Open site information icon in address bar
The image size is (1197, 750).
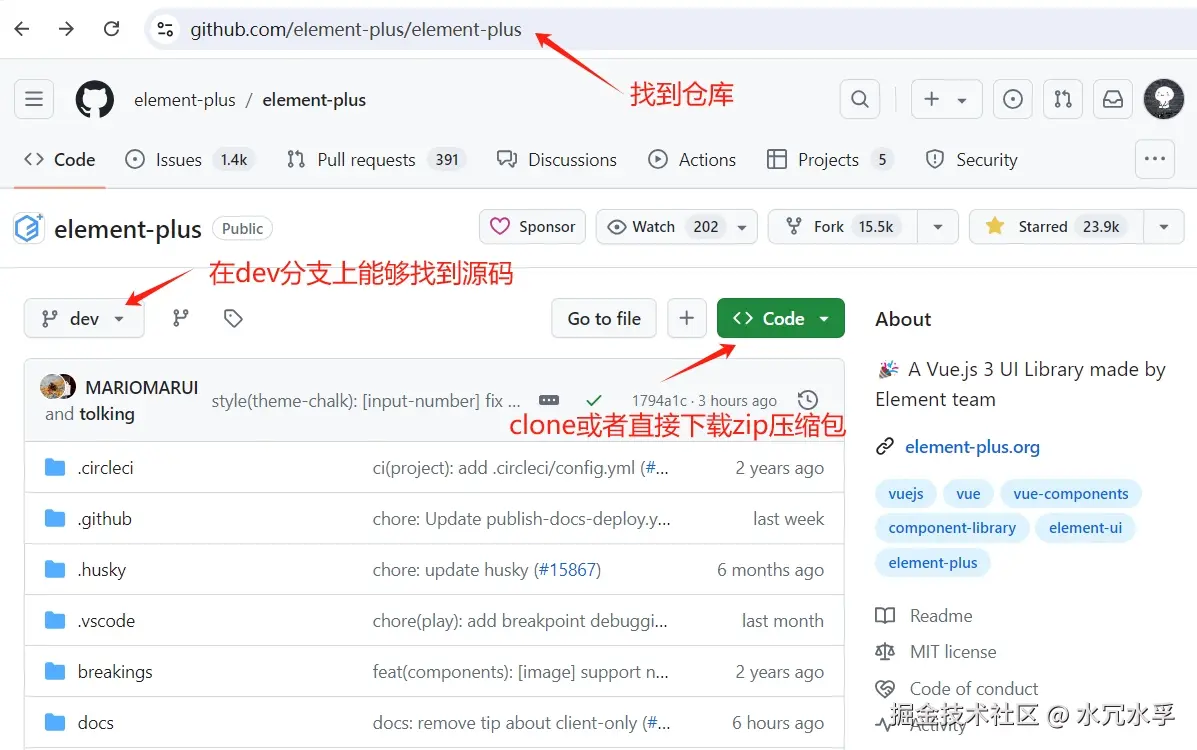[165, 29]
